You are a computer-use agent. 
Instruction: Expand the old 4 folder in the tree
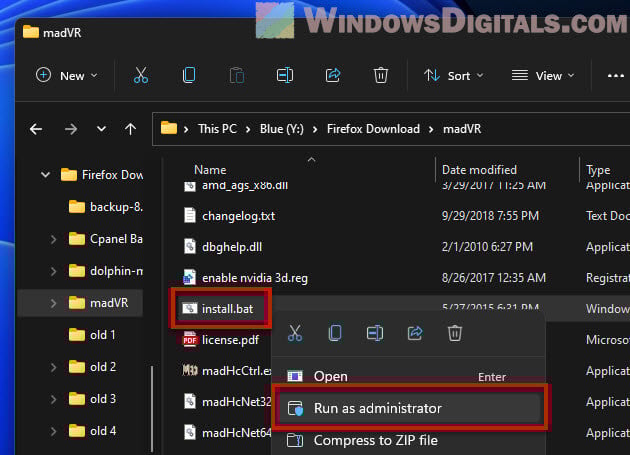53,431
